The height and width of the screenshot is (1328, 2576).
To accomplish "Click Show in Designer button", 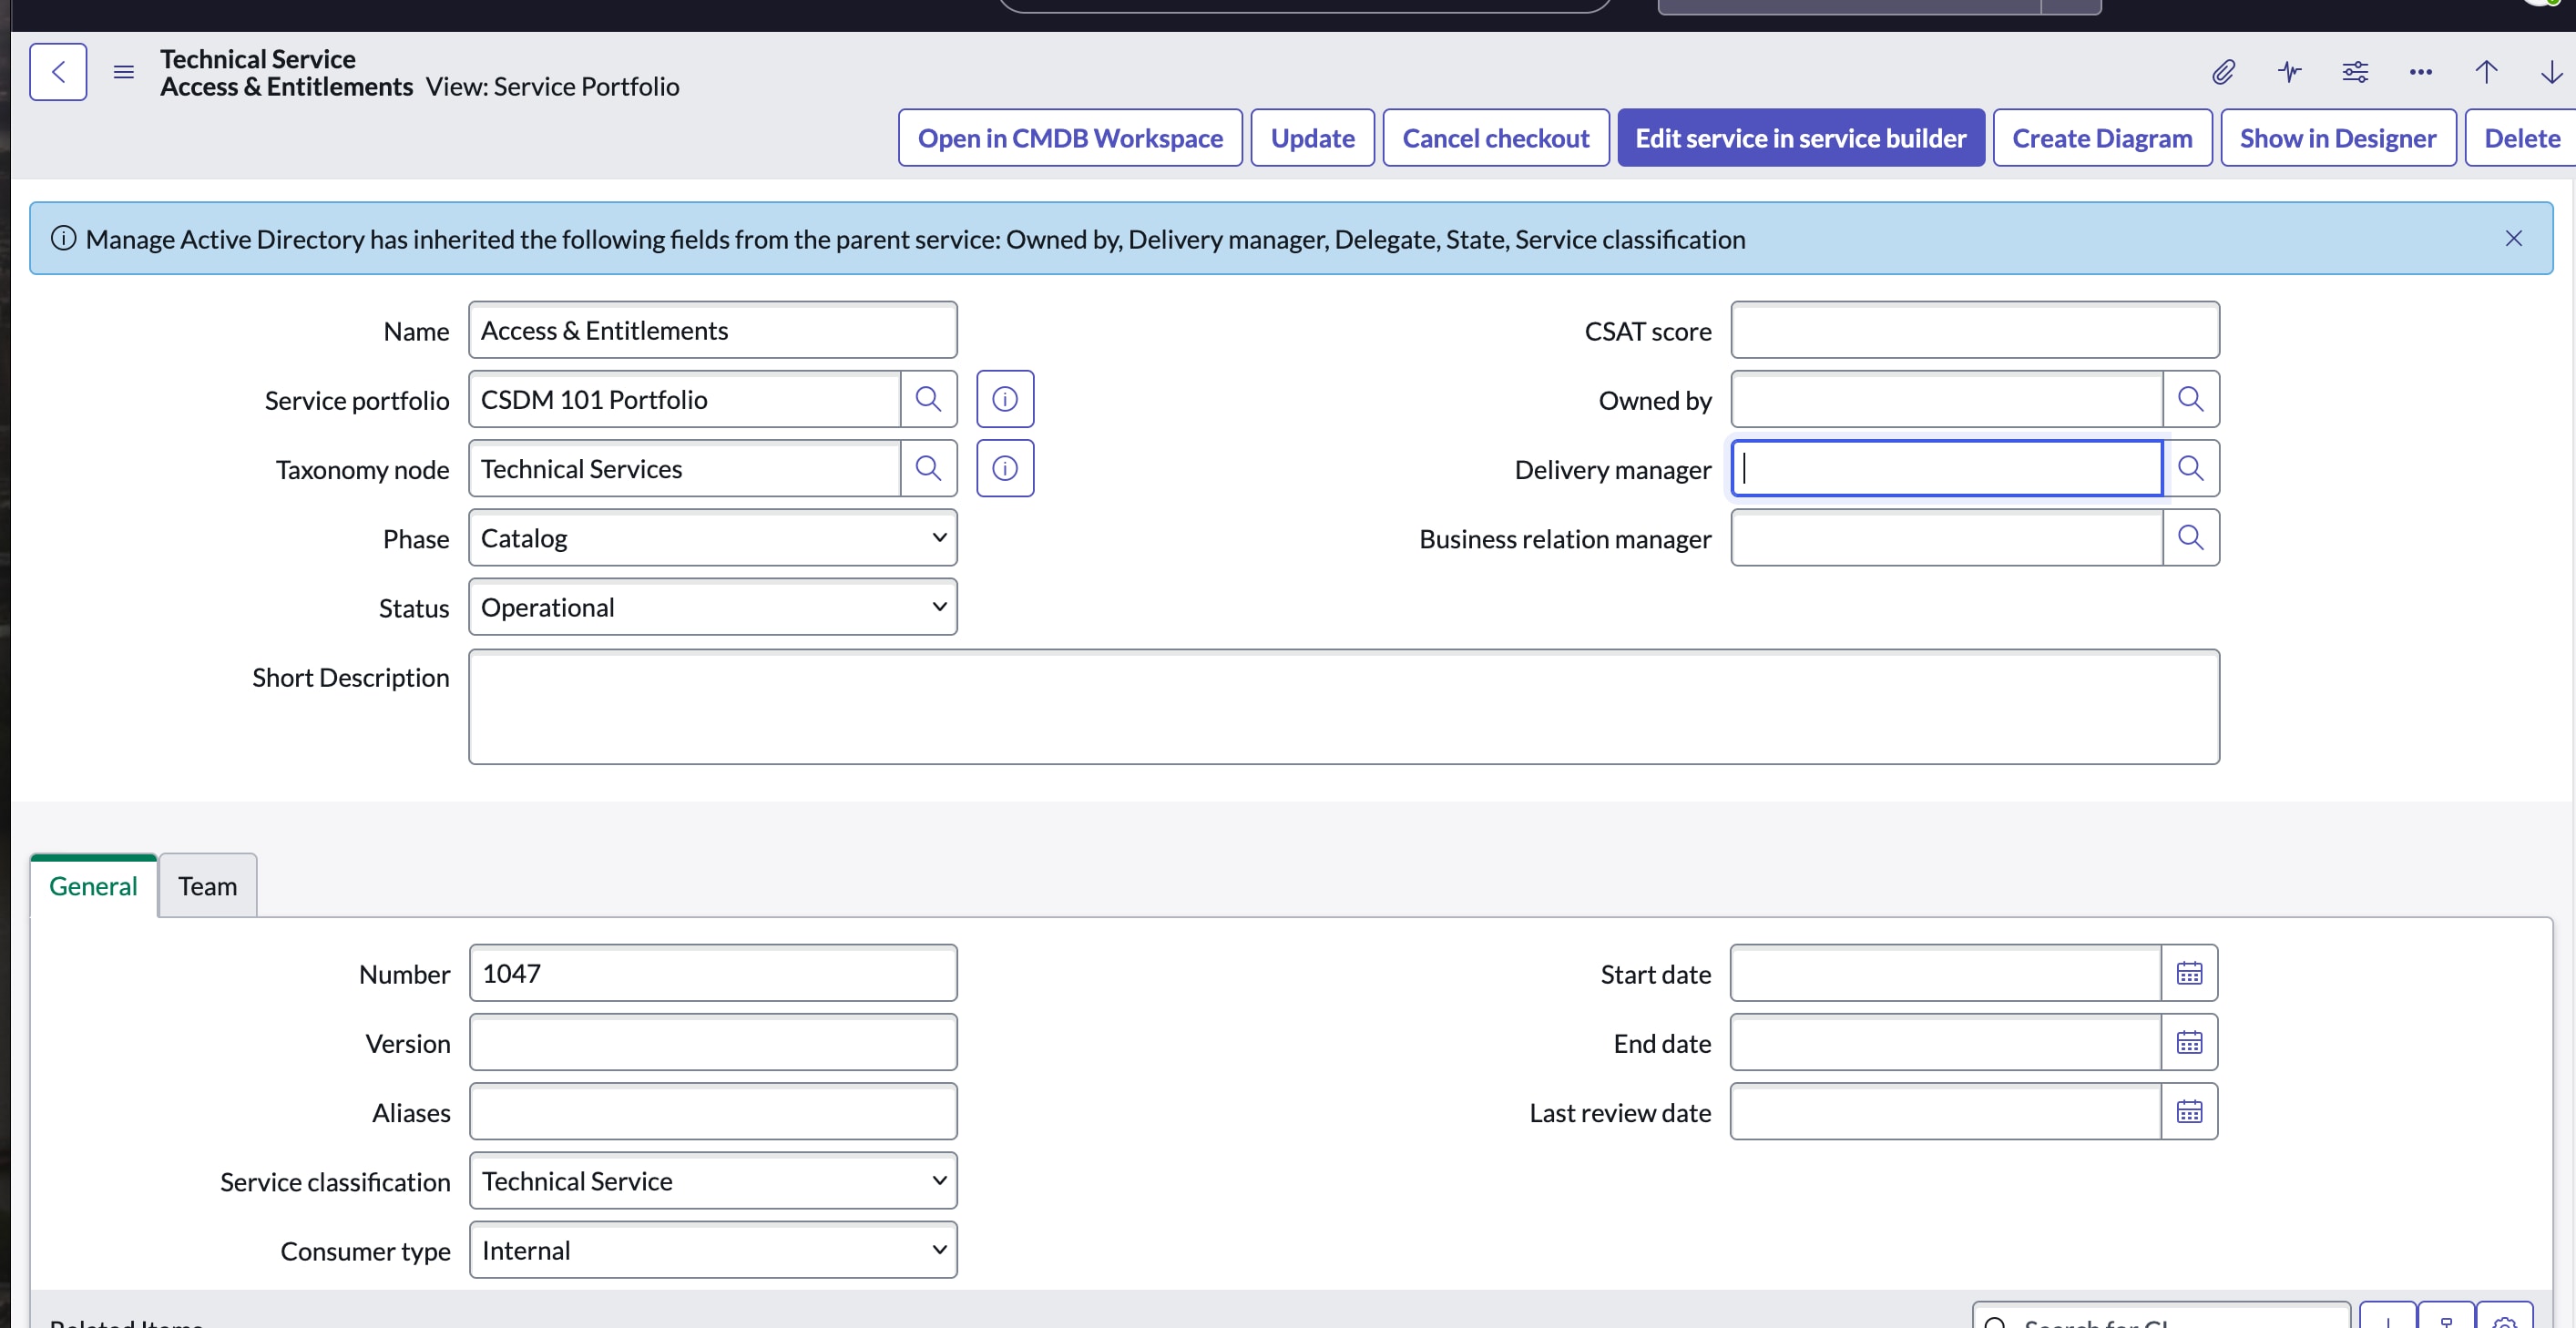I will pos(2338,138).
